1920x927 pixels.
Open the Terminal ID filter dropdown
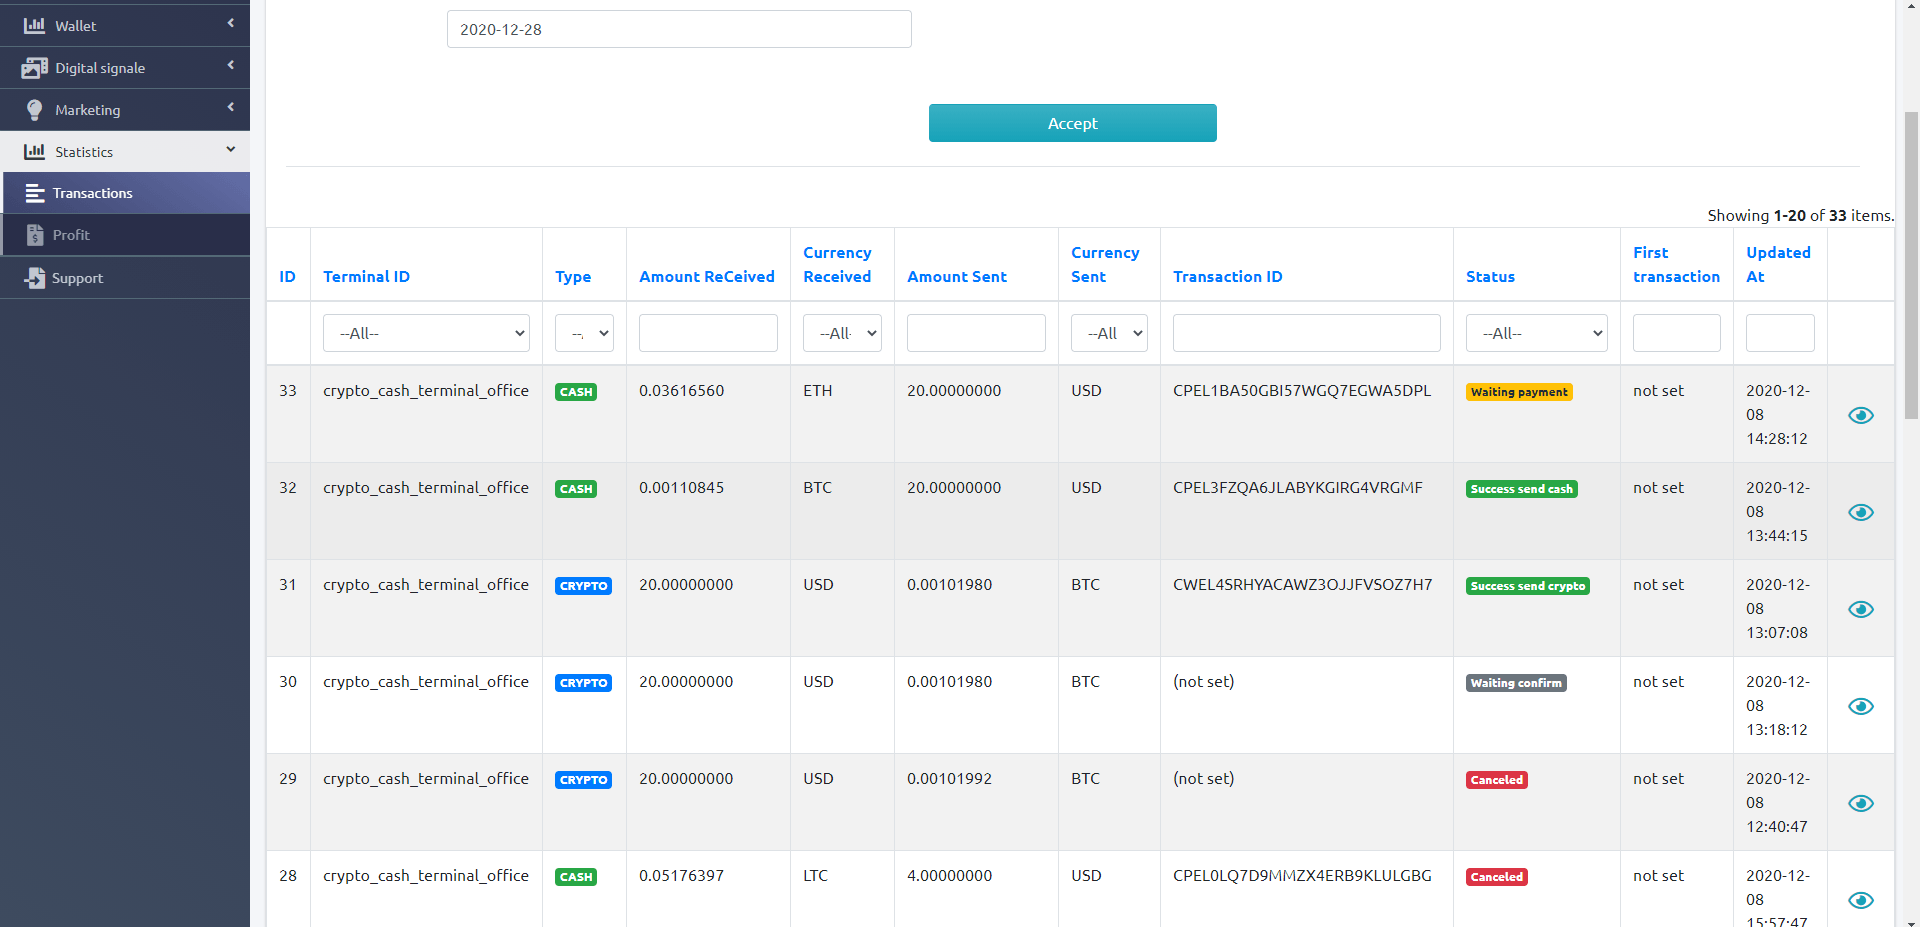click(426, 333)
